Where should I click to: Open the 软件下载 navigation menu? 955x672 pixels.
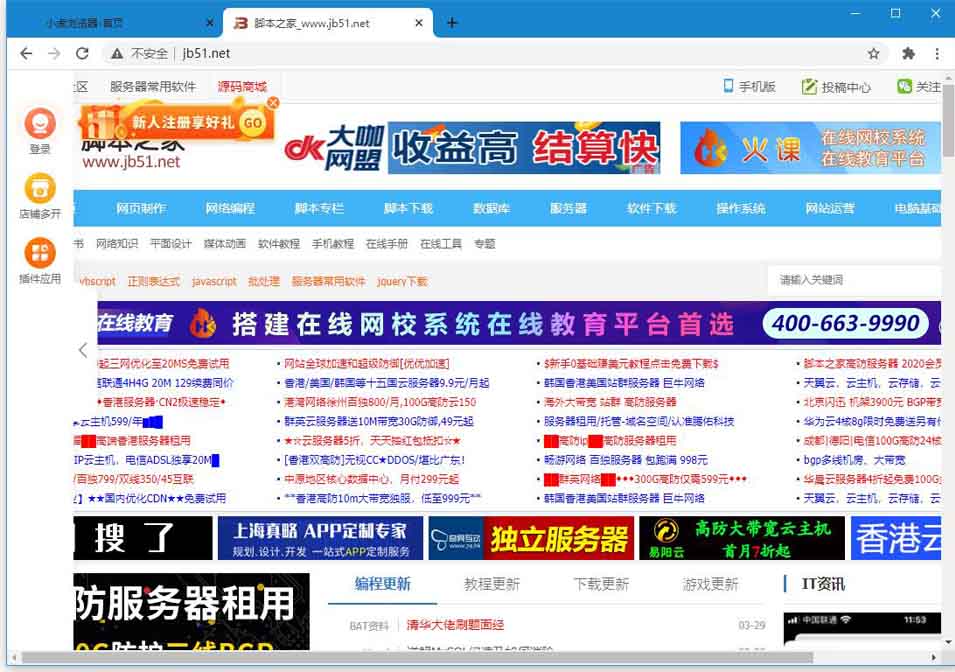[652, 208]
